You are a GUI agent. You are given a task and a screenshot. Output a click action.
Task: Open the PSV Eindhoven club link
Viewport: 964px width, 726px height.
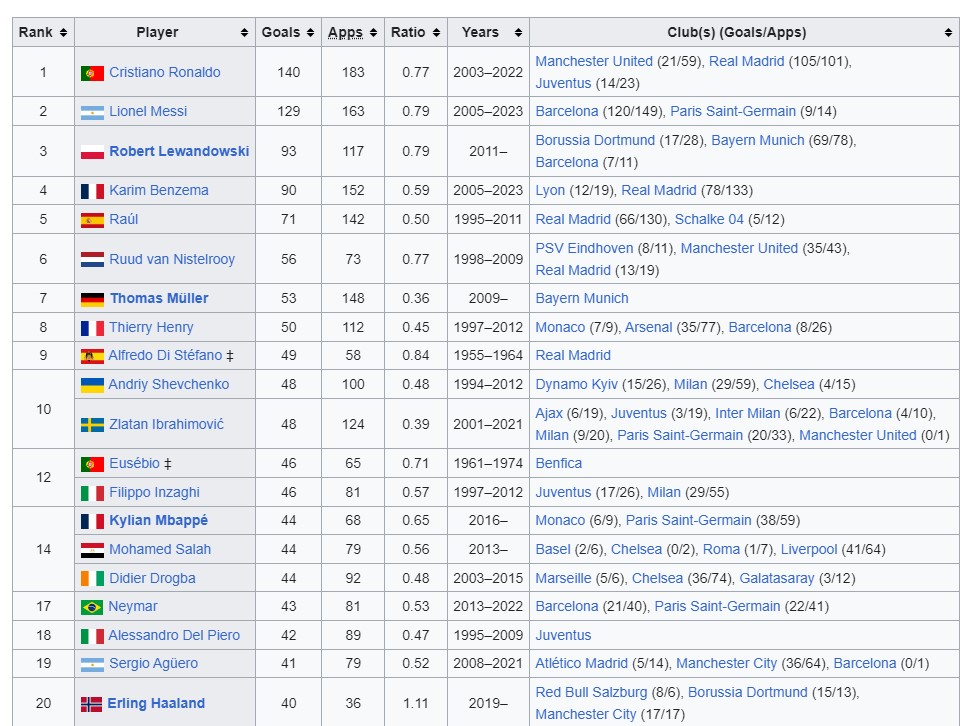pos(584,249)
